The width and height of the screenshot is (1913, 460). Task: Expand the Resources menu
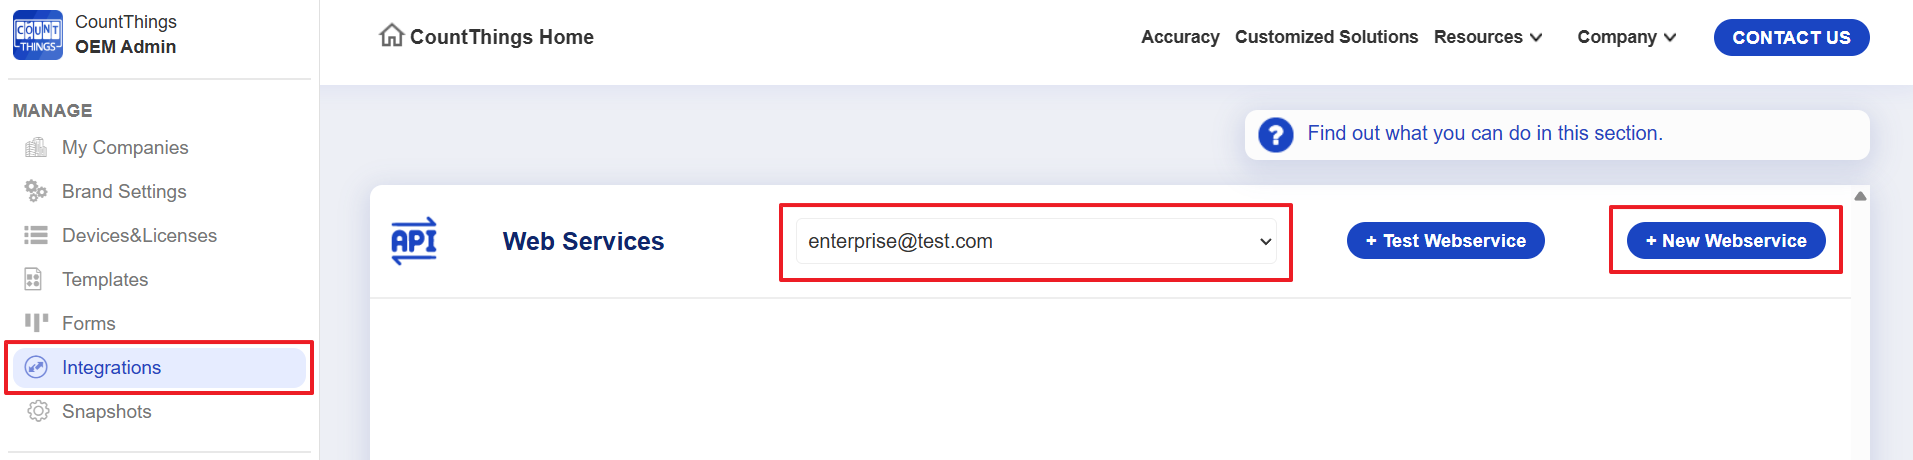click(x=1488, y=37)
